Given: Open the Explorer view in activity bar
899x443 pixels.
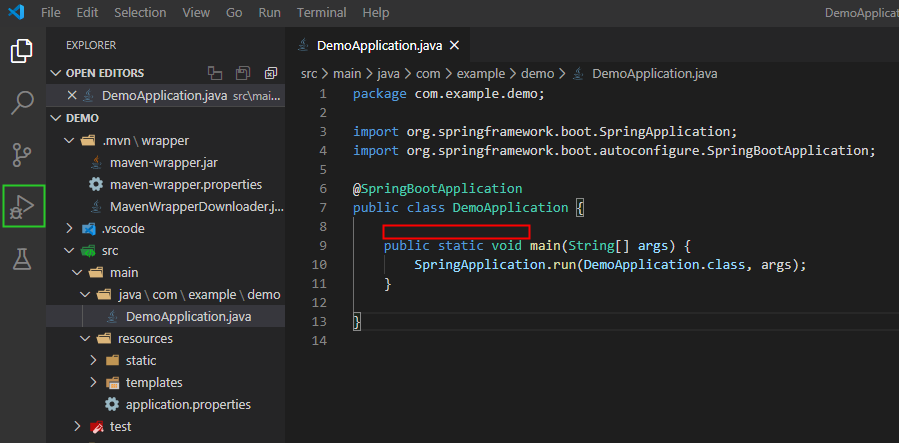Looking at the screenshot, I should pos(22,52).
